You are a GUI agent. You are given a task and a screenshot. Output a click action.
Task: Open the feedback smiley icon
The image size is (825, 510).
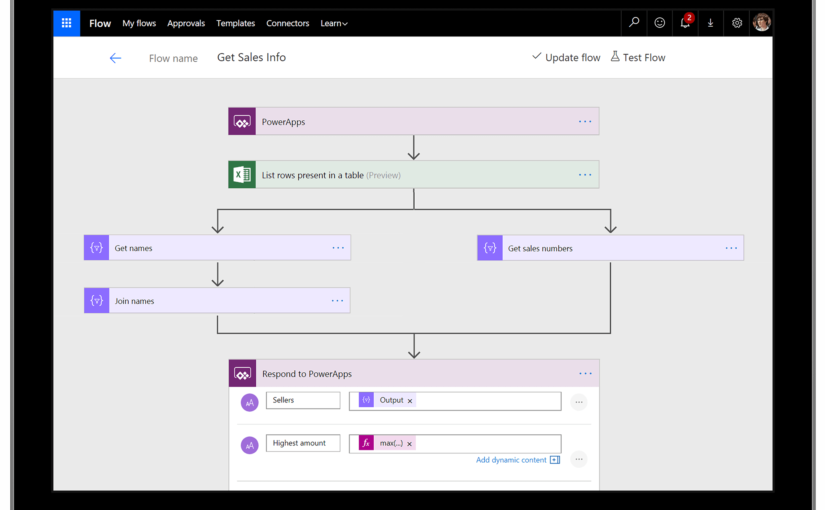659,23
